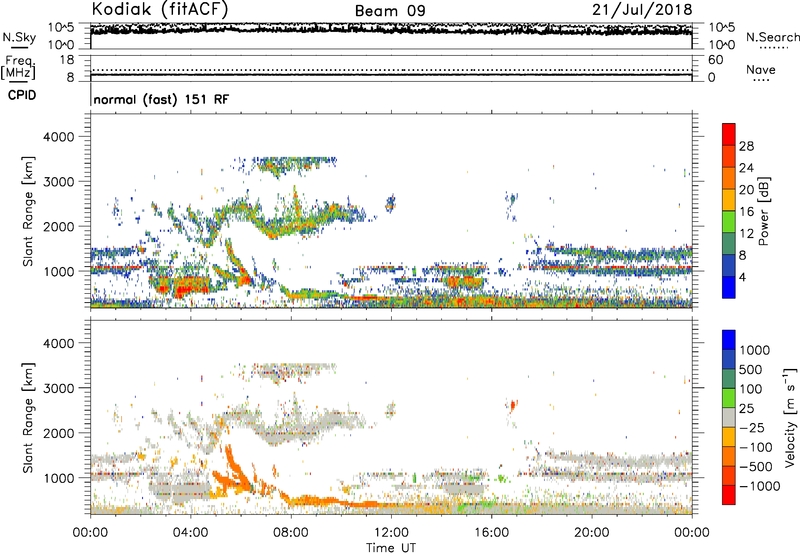Screen dimensions: 800x554
Task: Click the Nave legend label
Action: click(x=761, y=69)
